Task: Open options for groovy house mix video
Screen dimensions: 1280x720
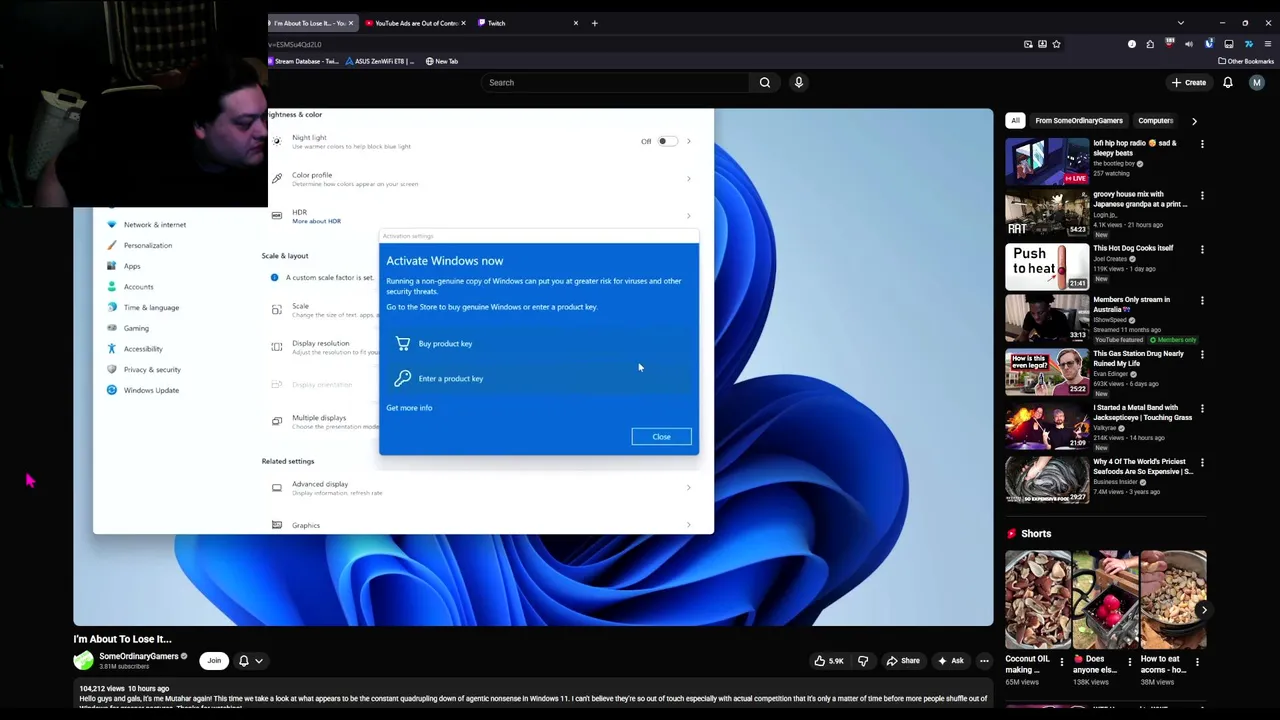Action: point(1202,195)
